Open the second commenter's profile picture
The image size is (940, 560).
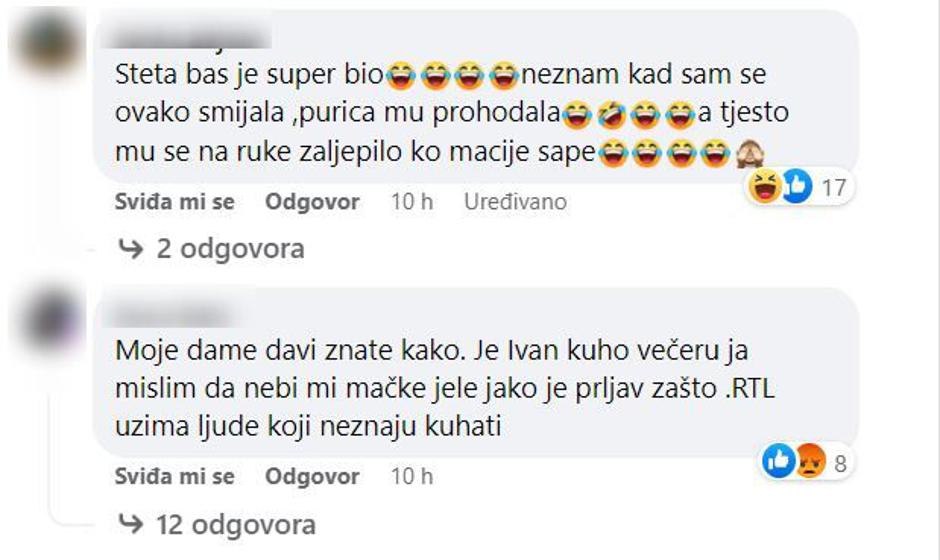pos(50,321)
